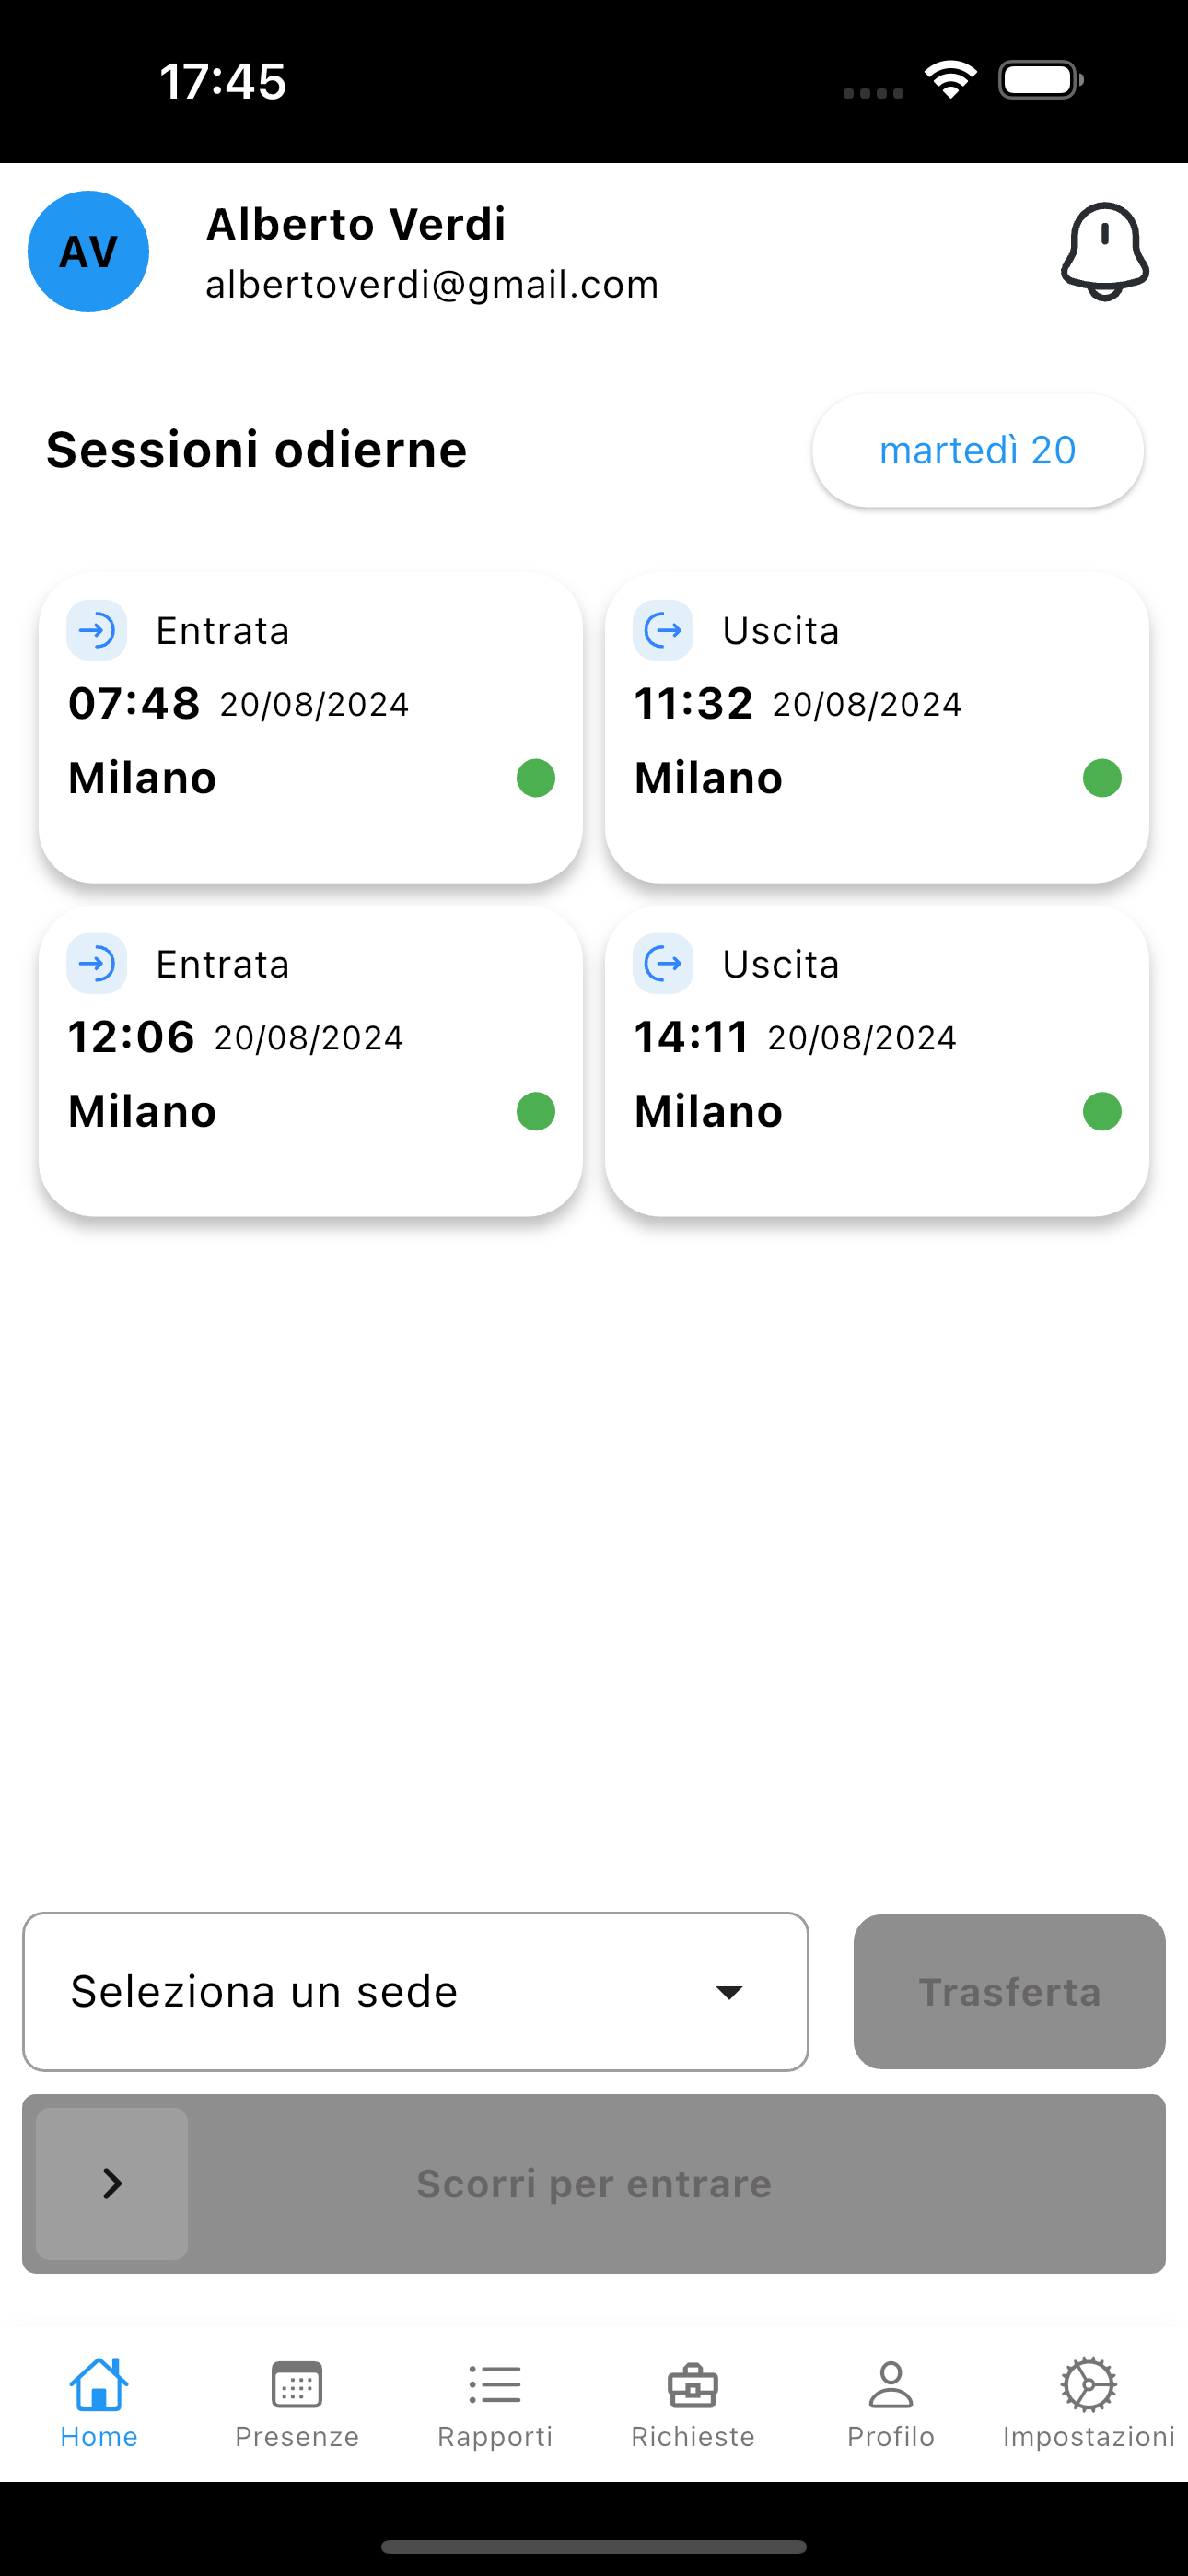Tap the AV profile avatar
Screen dimensions: 1188x2576
pos(88,251)
